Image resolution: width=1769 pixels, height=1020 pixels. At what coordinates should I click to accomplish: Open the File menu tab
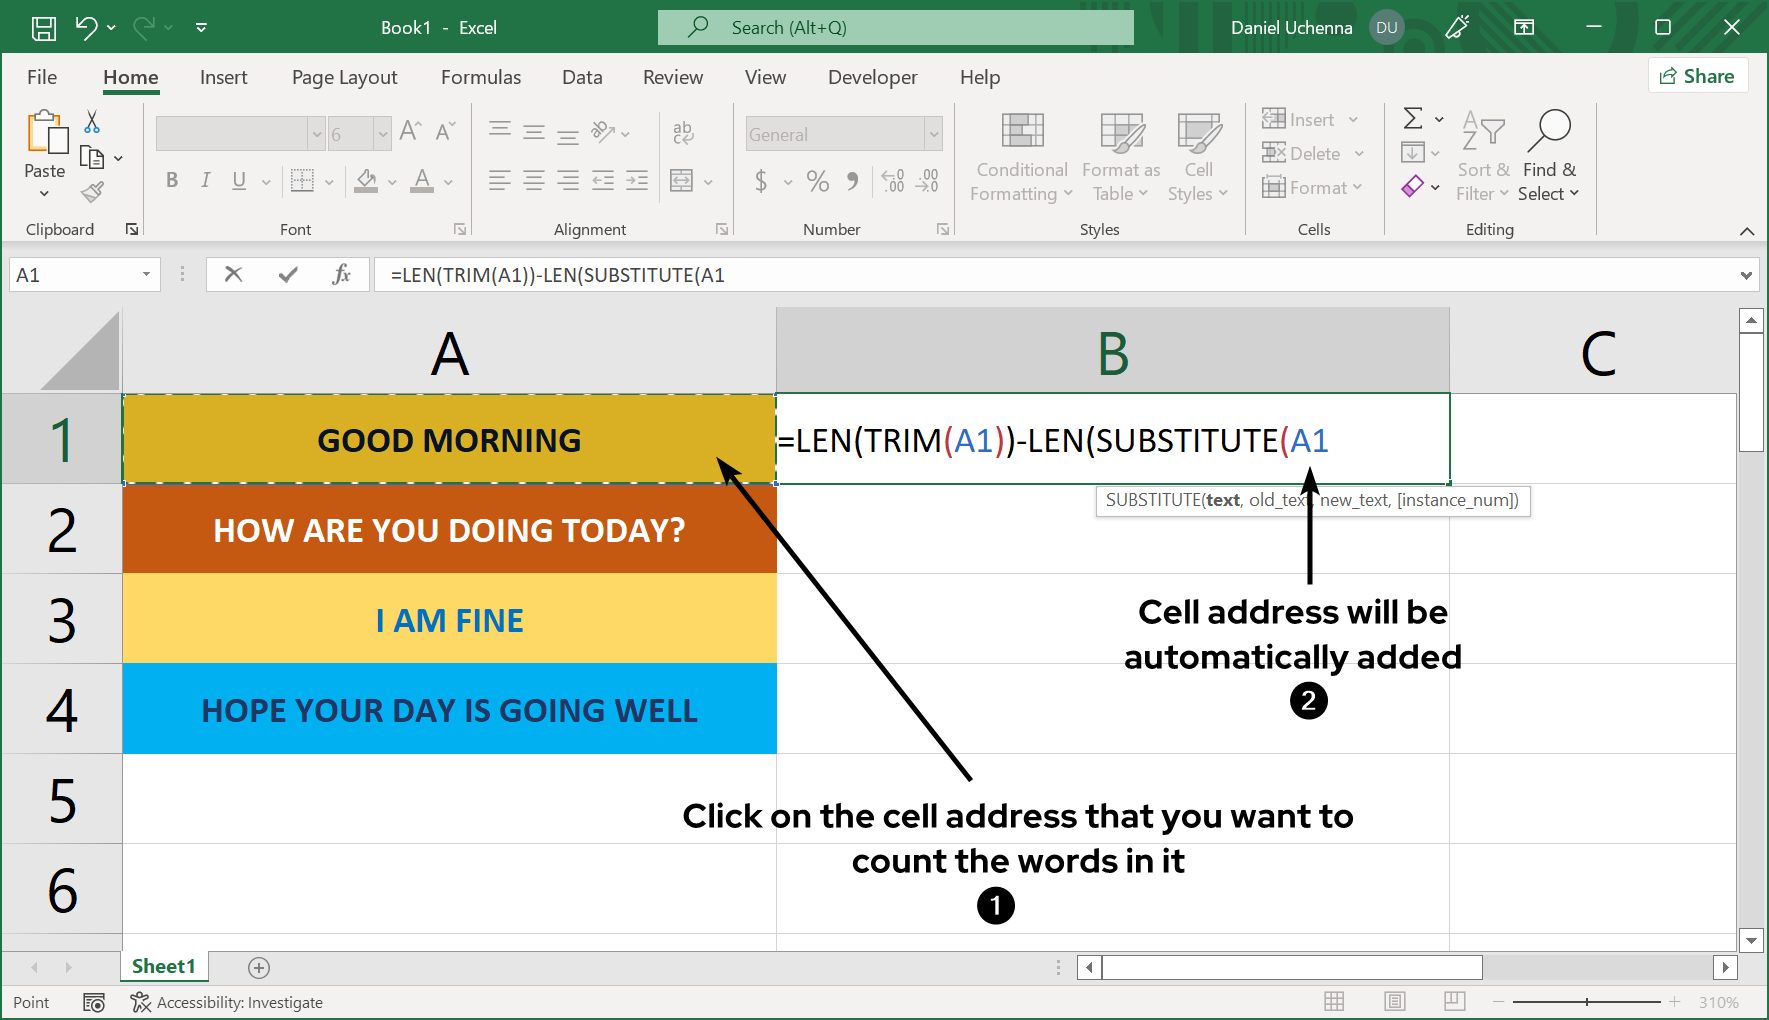(42, 77)
